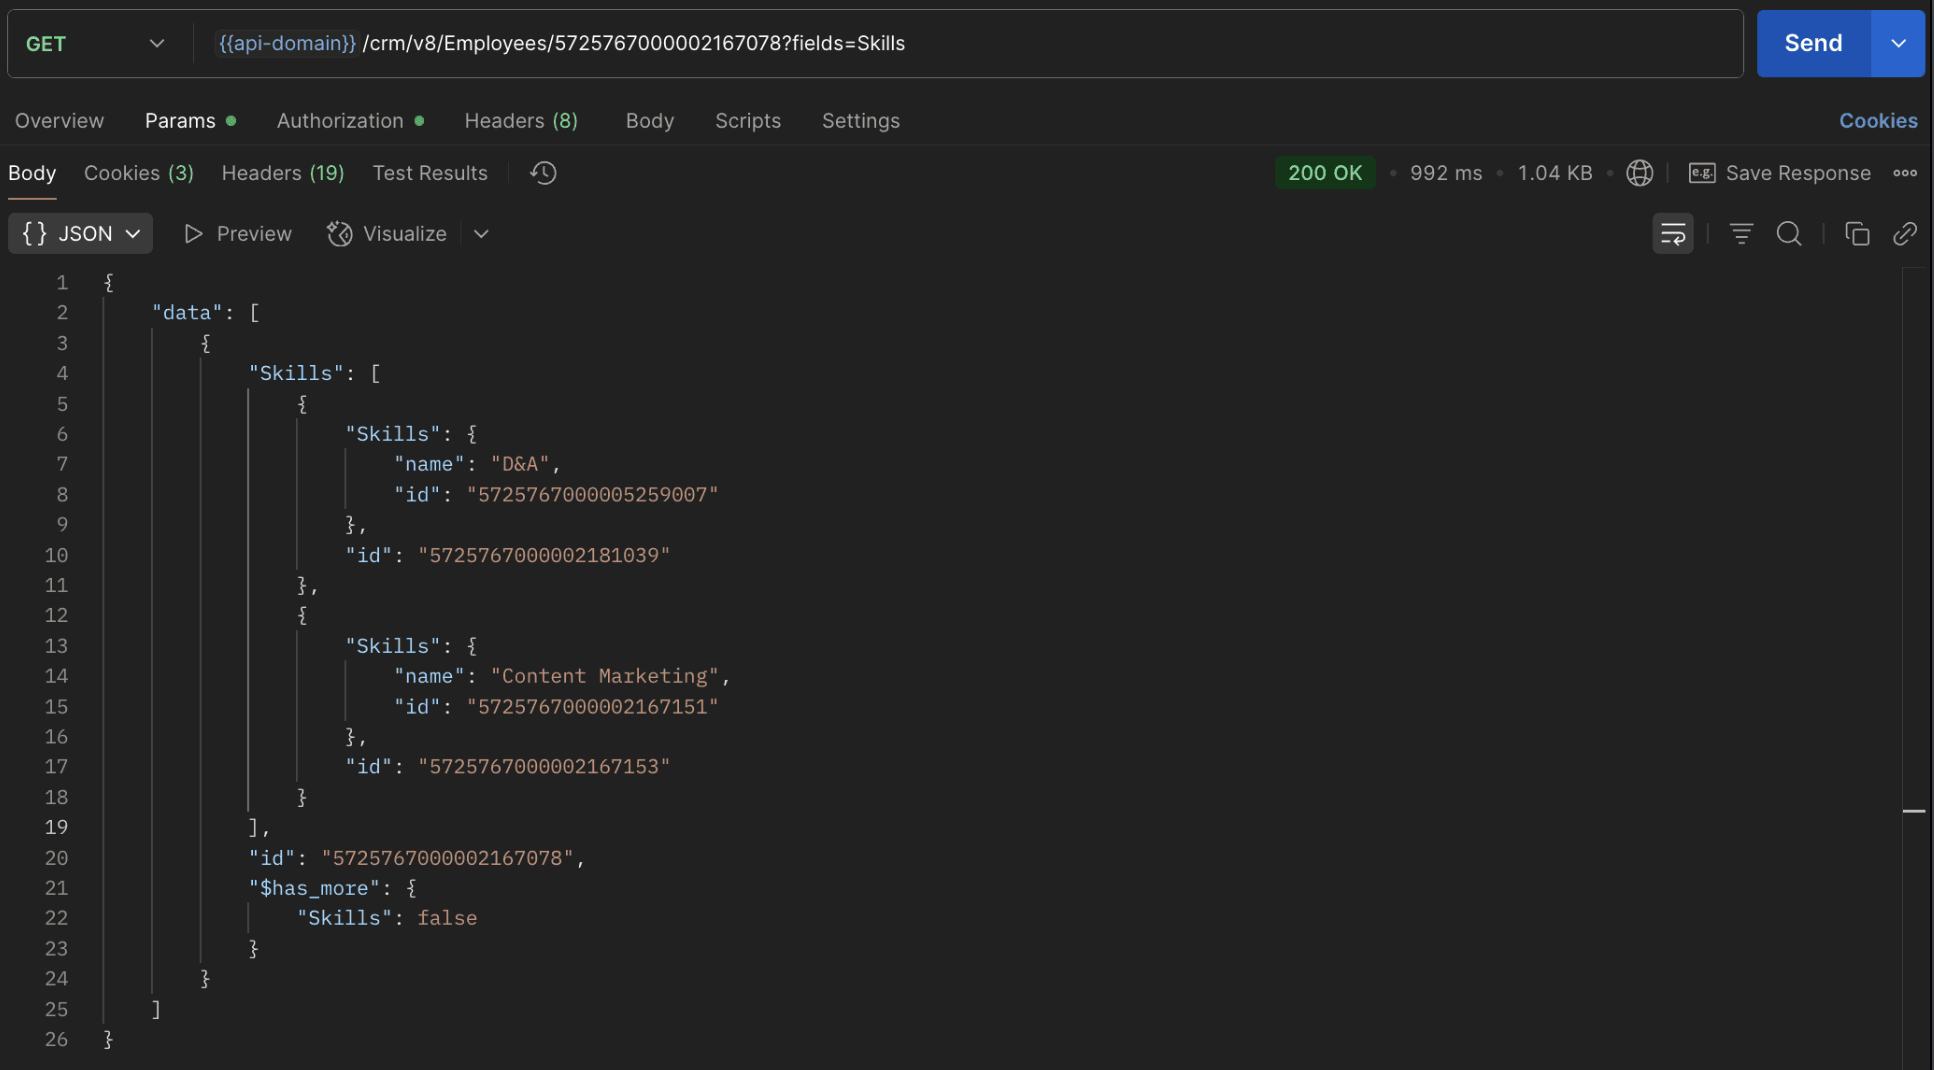
Task: Open the request Body tab
Action: click(650, 121)
